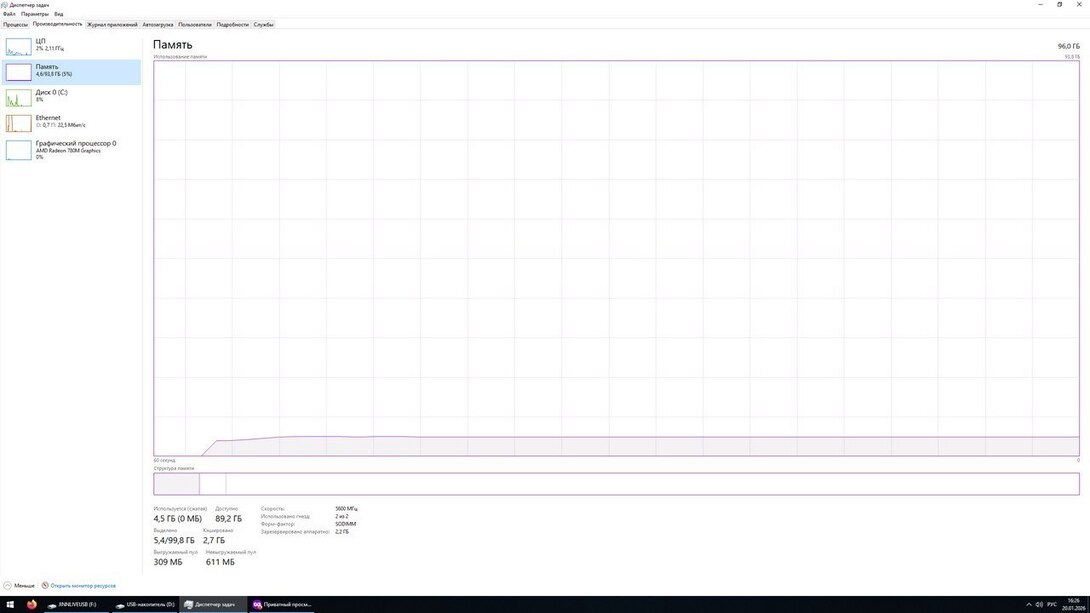Open the Windows Start menu
The image size is (1090, 613).
click(10, 604)
